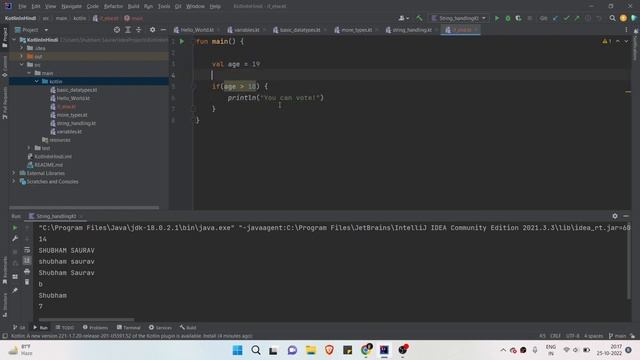Open editor tabs more-options dots

627,30
